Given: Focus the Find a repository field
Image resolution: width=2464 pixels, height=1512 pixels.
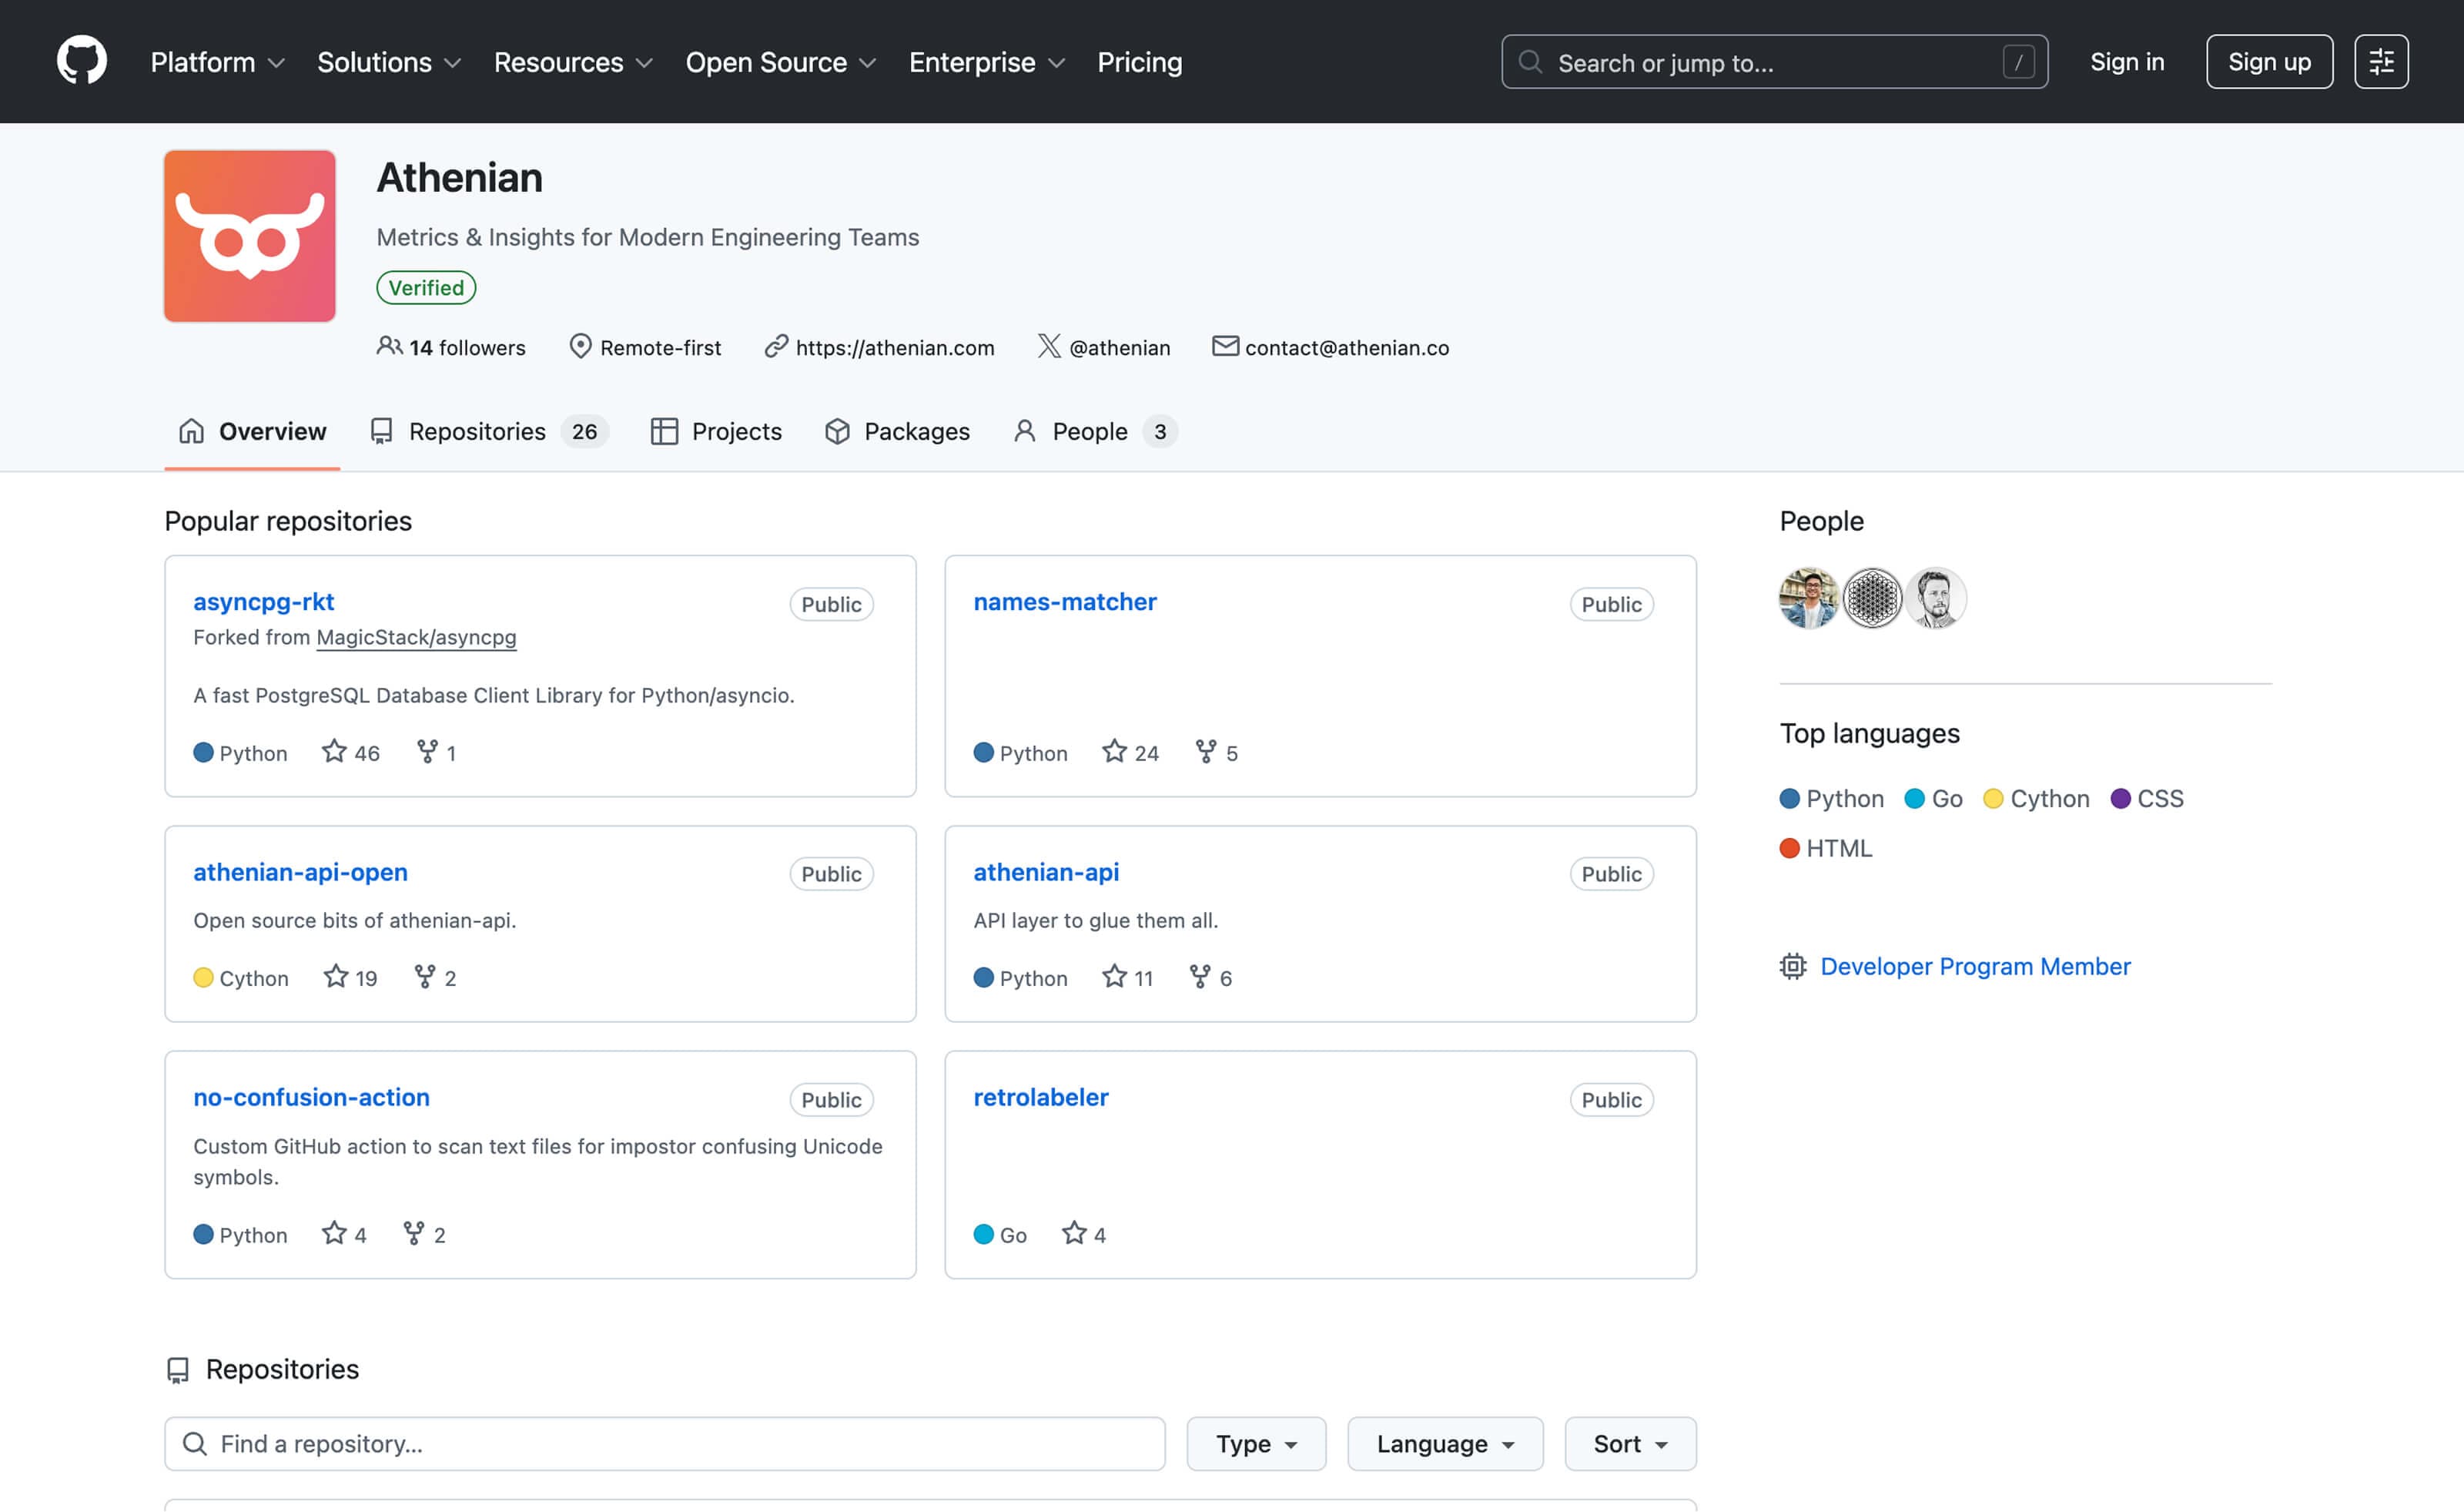Looking at the screenshot, I should pyautogui.click(x=665, y=1443).
